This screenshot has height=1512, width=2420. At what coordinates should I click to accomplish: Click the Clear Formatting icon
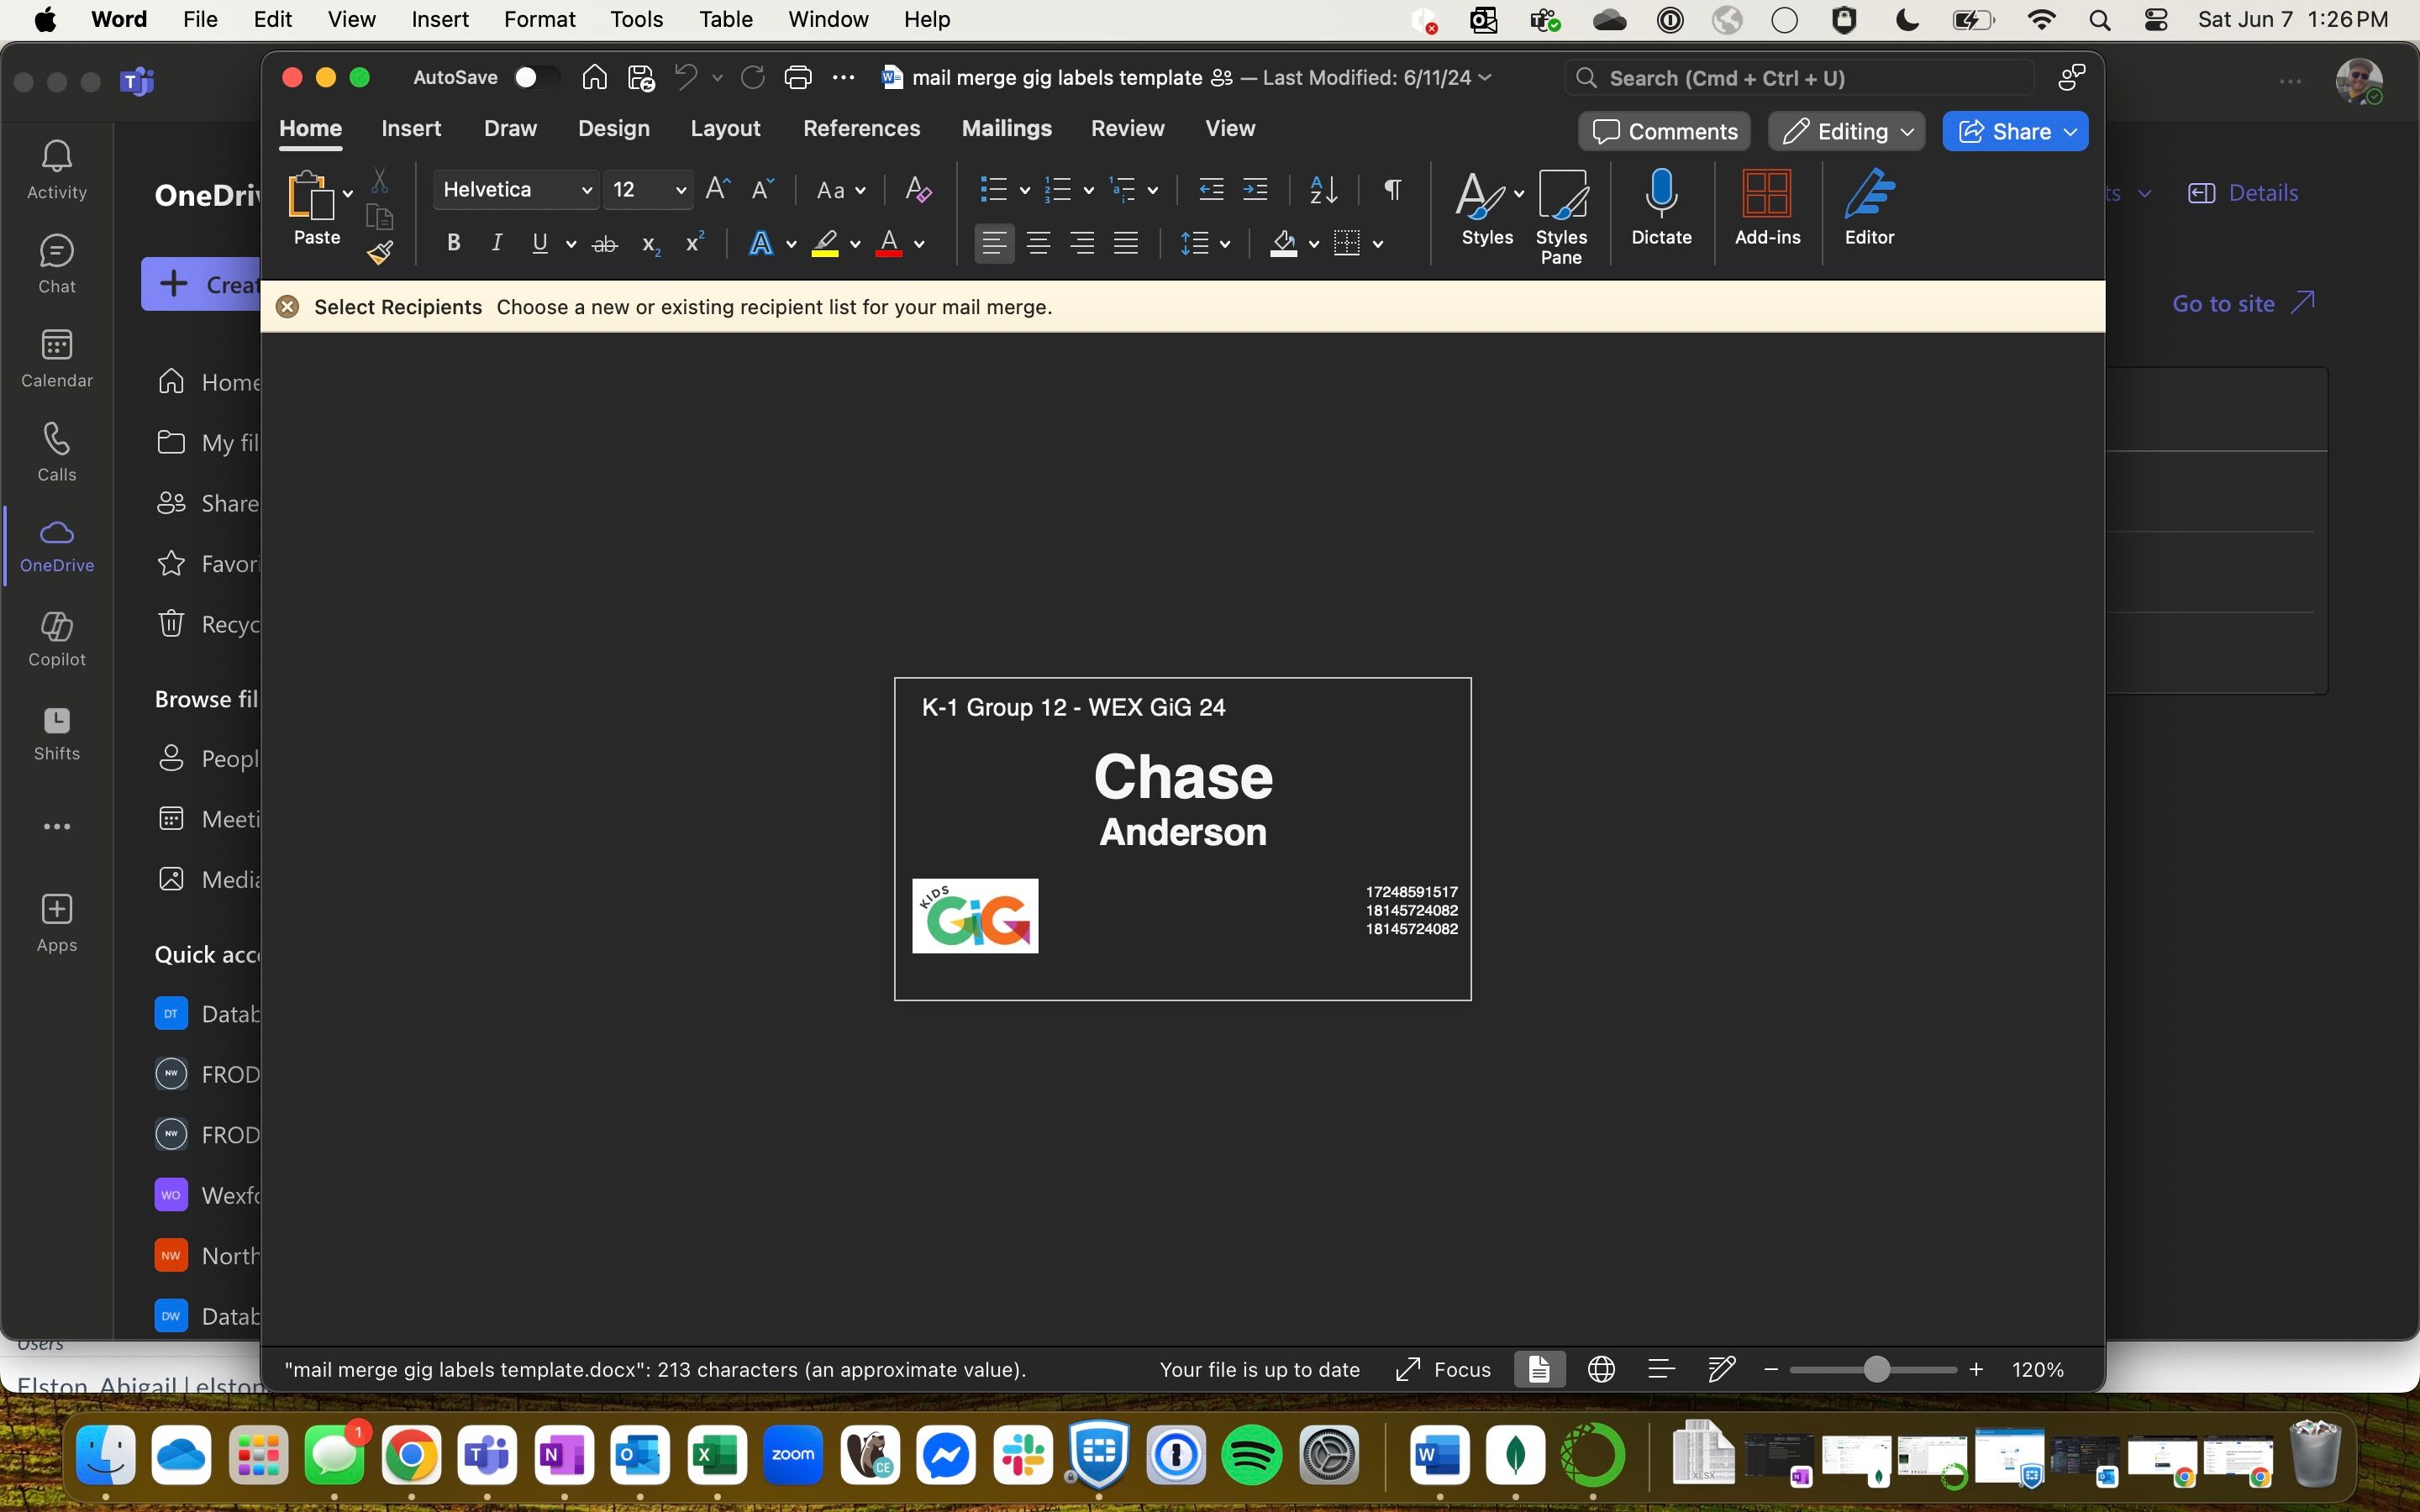click(917, 189)
